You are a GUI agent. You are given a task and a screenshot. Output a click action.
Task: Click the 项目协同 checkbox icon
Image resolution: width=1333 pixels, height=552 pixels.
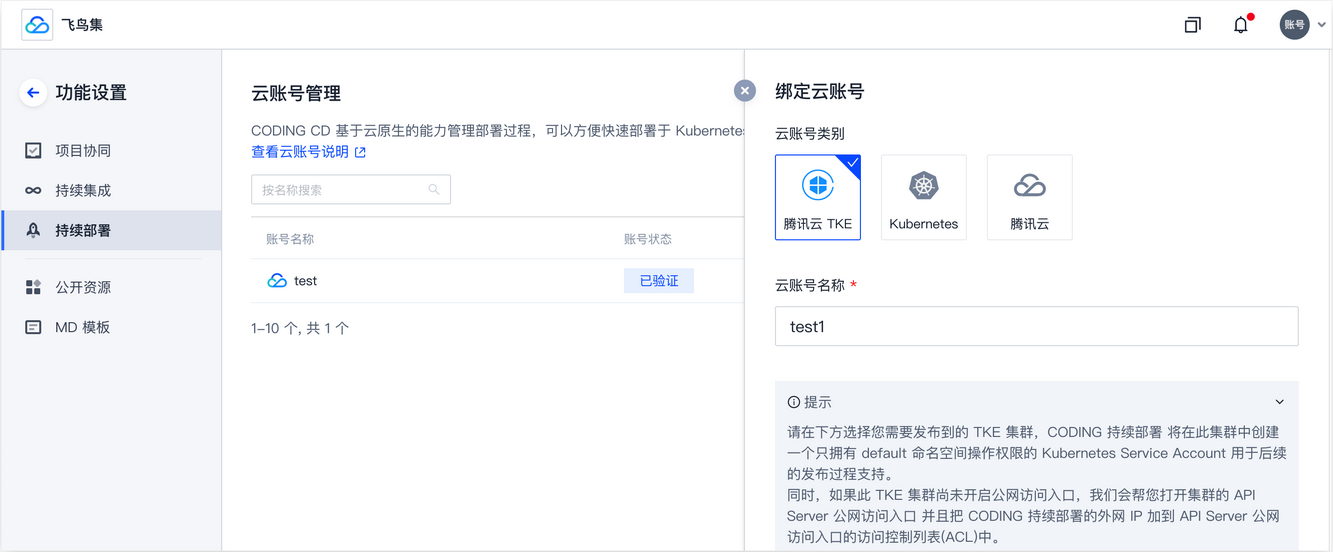(x=33, y=151)
